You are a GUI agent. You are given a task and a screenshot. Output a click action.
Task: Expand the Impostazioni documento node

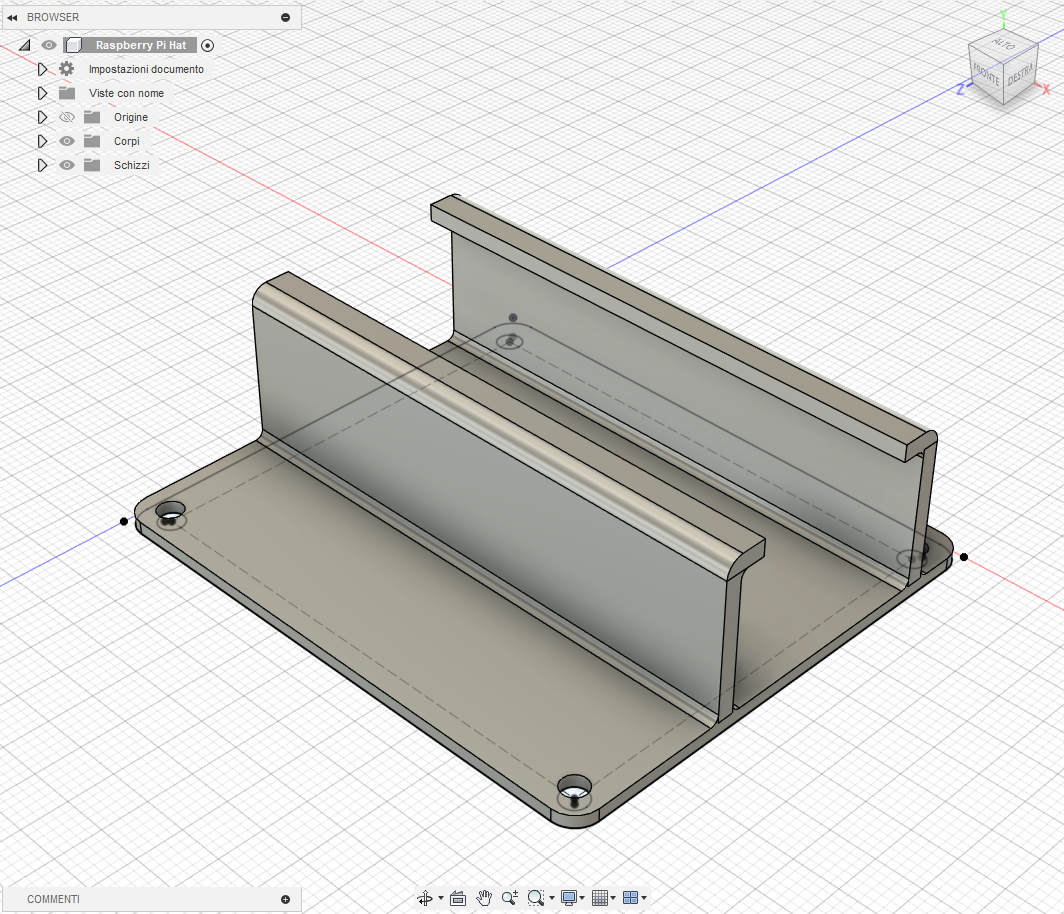tap(42, 69)
